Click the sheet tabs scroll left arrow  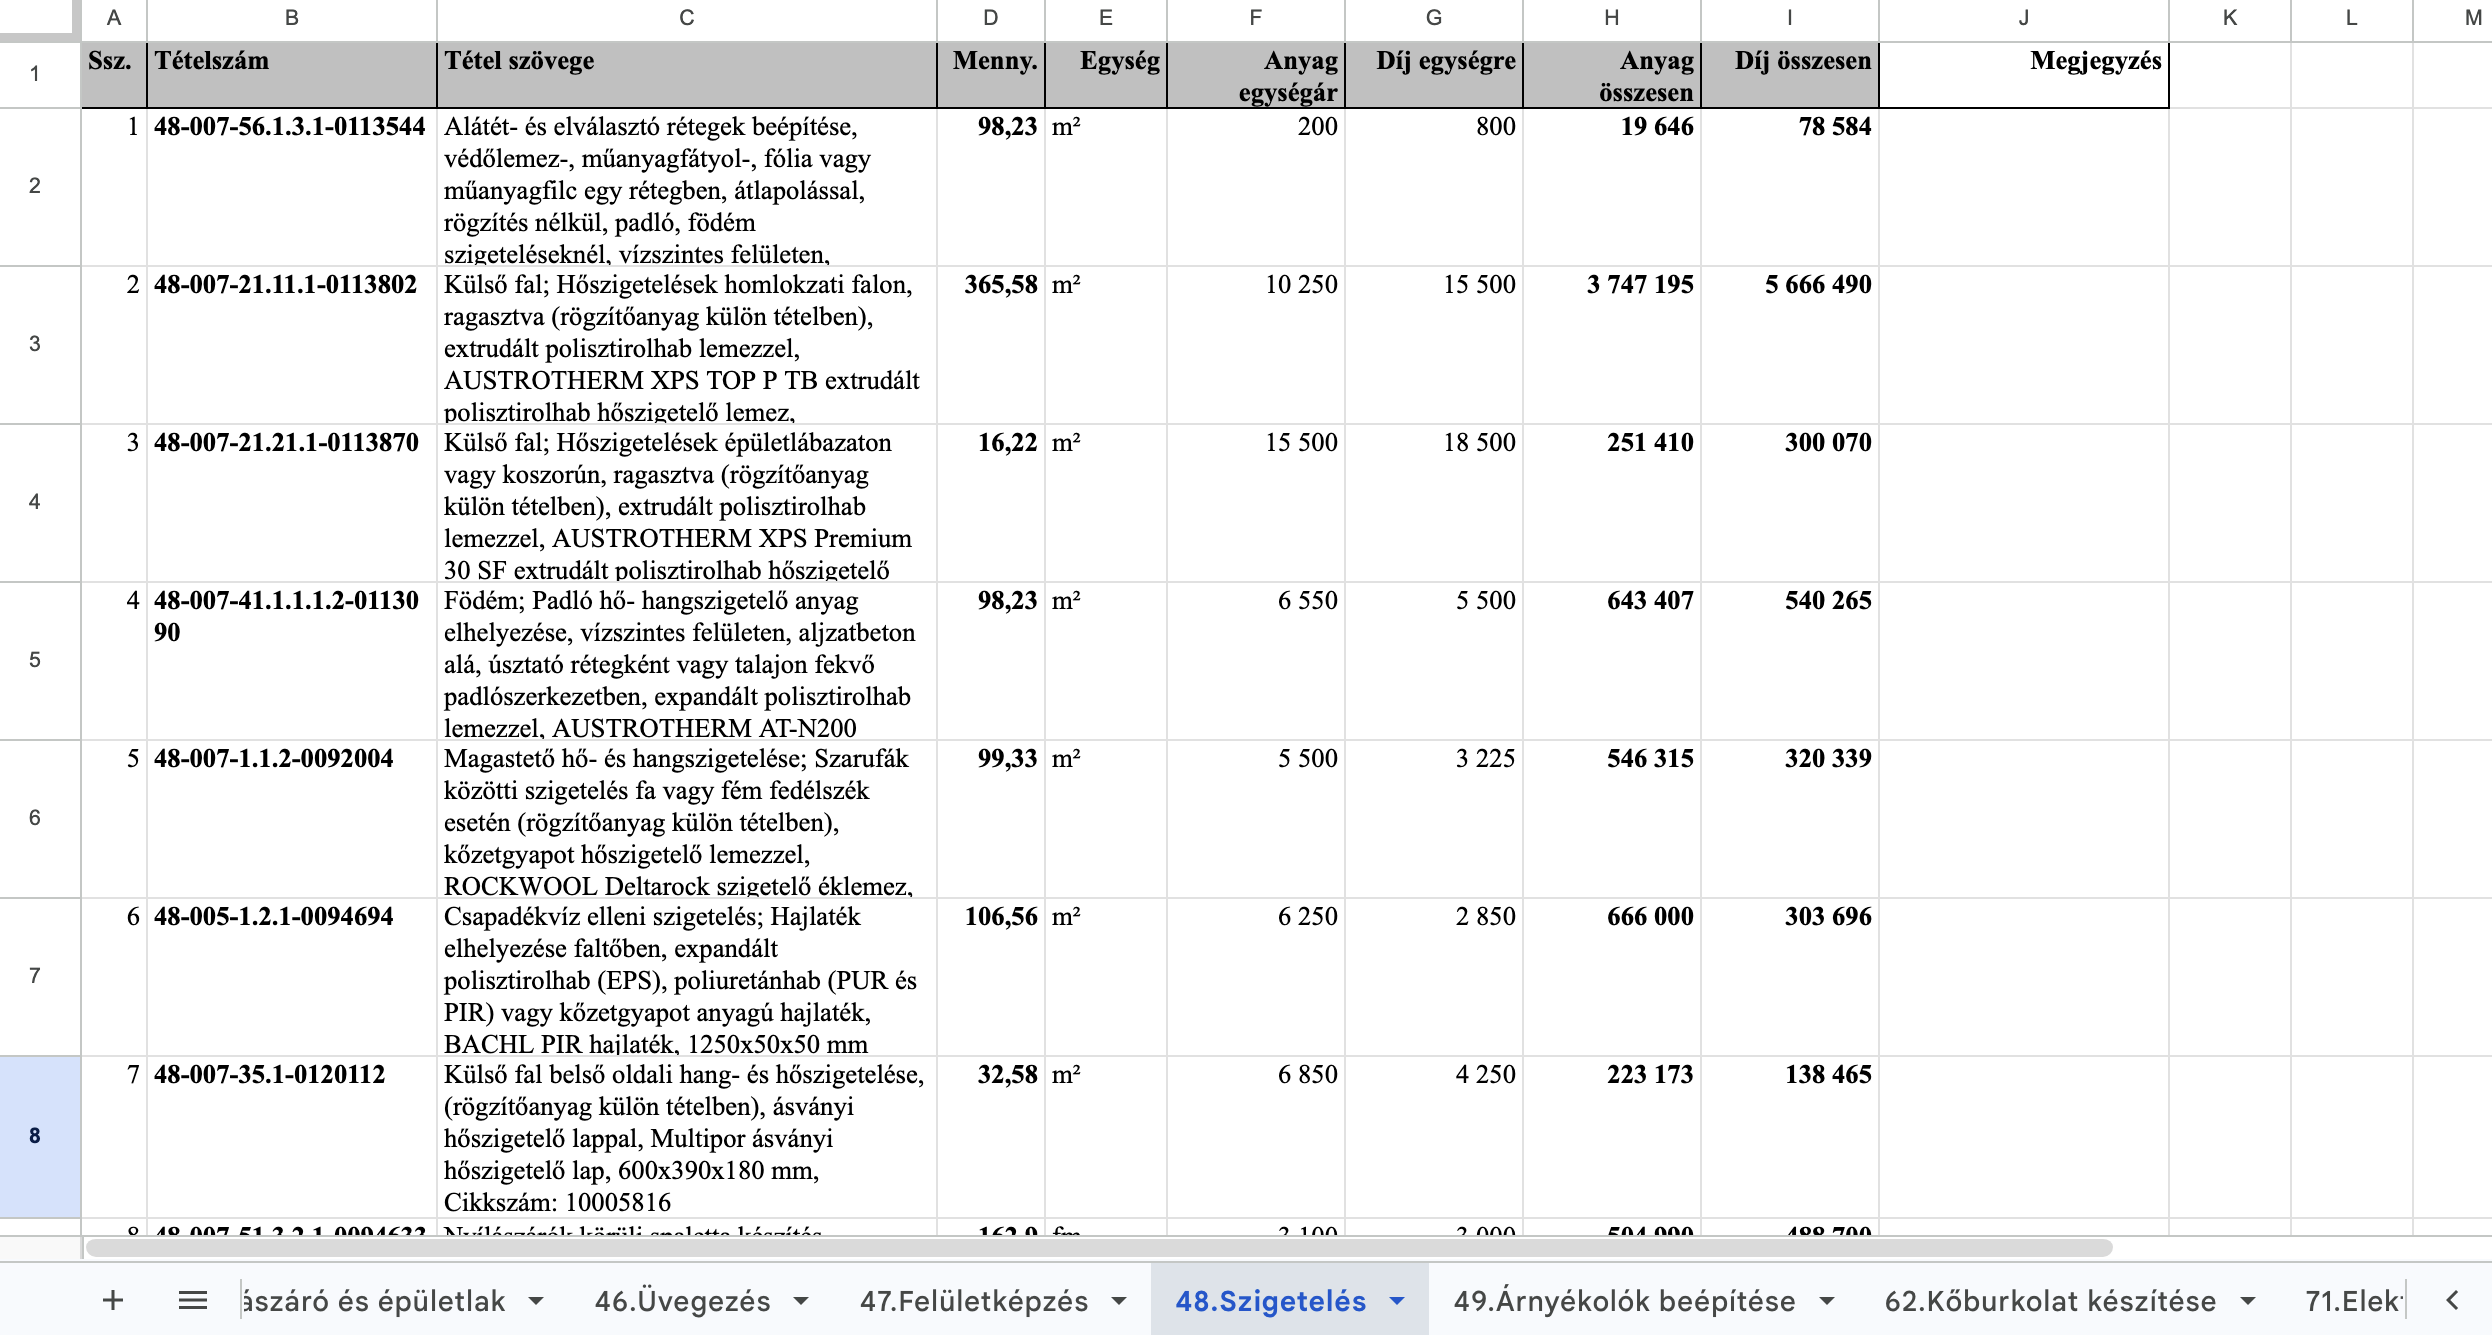(2452, 1300)
